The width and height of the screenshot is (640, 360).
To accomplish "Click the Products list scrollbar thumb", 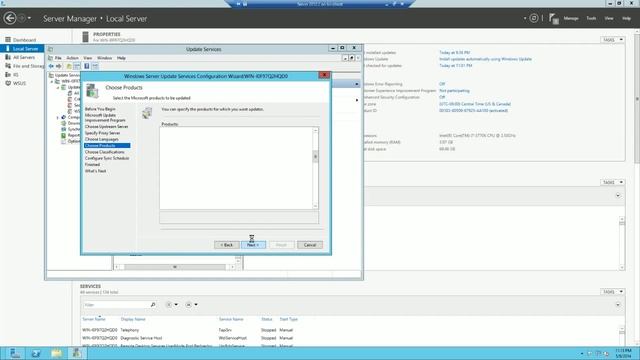I will click(x=315, y=156).
